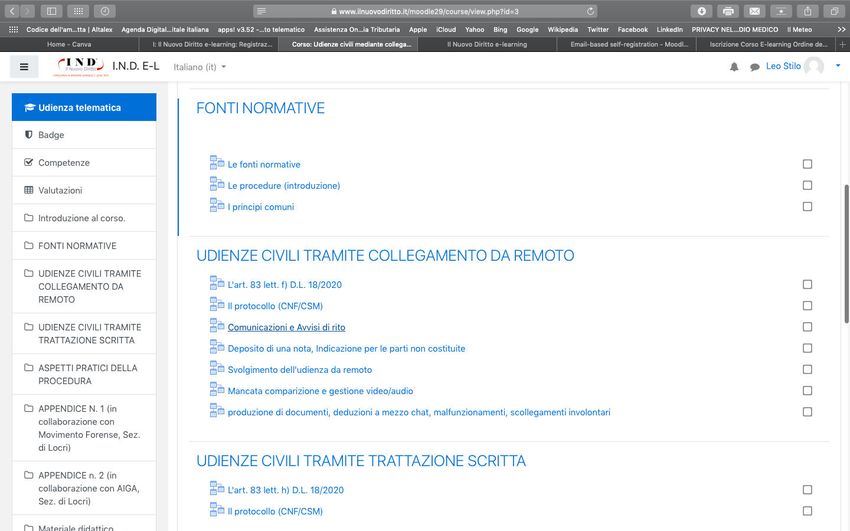Show Safari sidebar button
This screenshot has width=850, height=531.
pos(51,11)
